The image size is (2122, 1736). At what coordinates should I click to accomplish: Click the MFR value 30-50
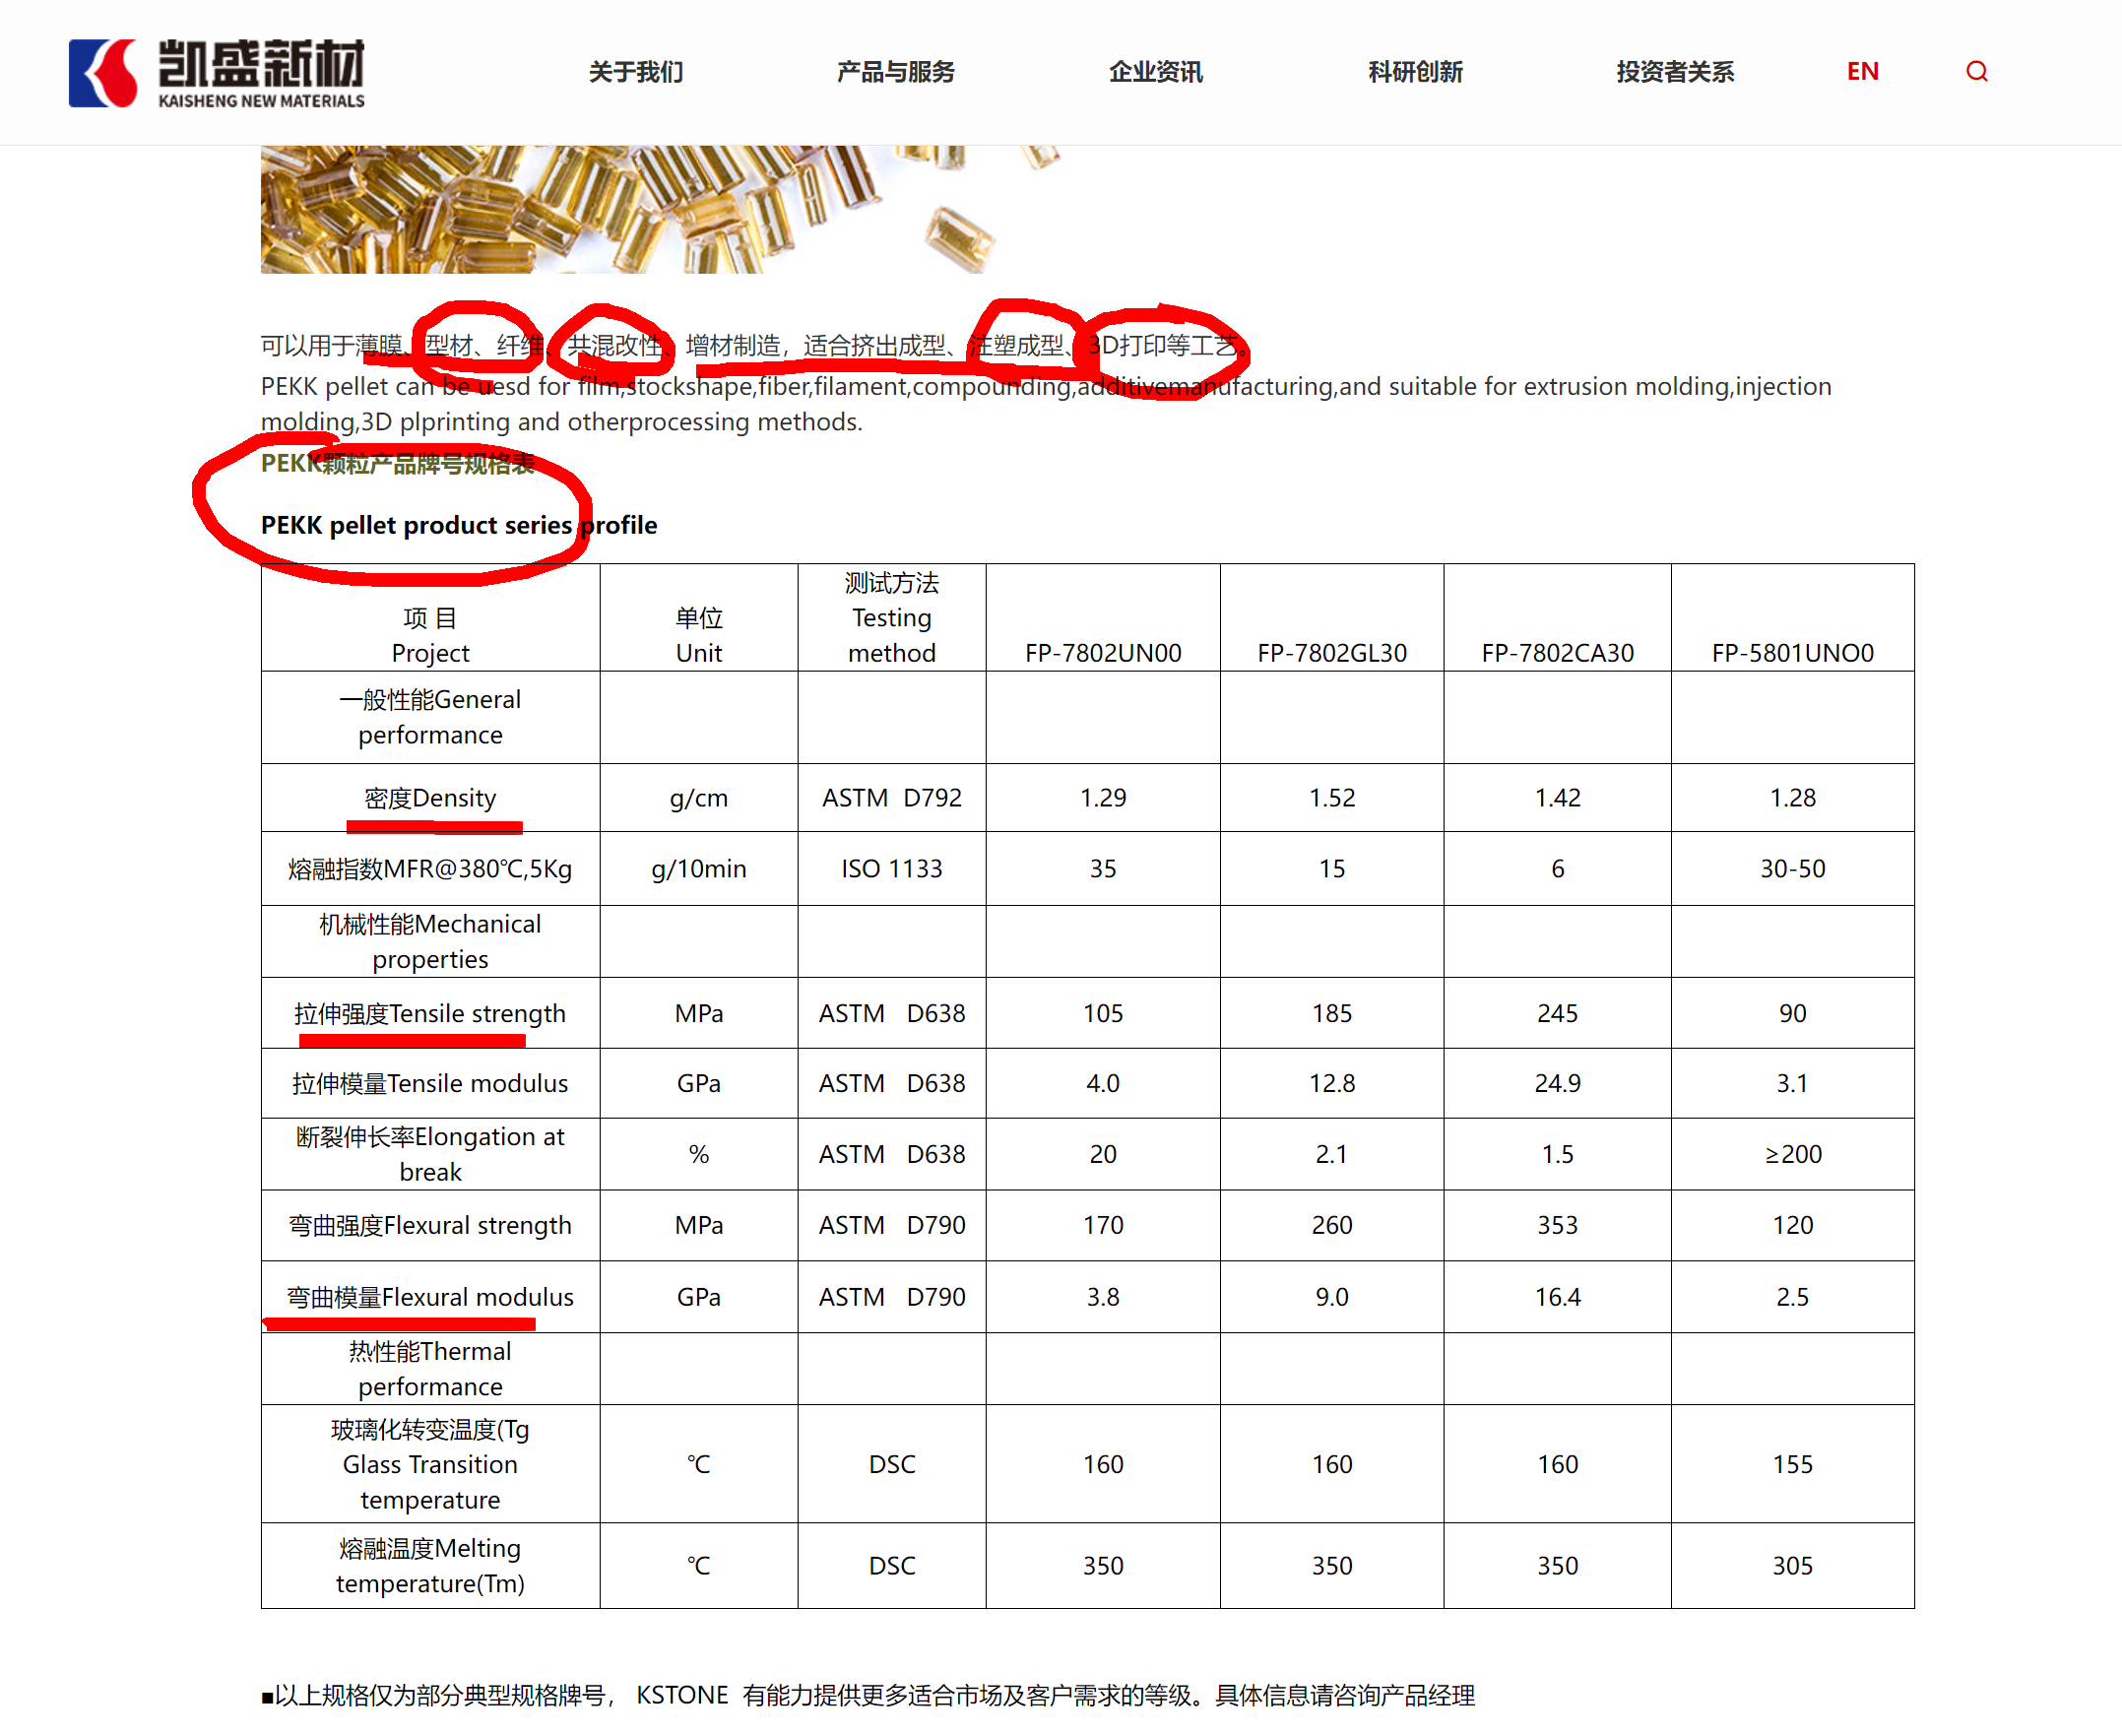[1793, 869]
